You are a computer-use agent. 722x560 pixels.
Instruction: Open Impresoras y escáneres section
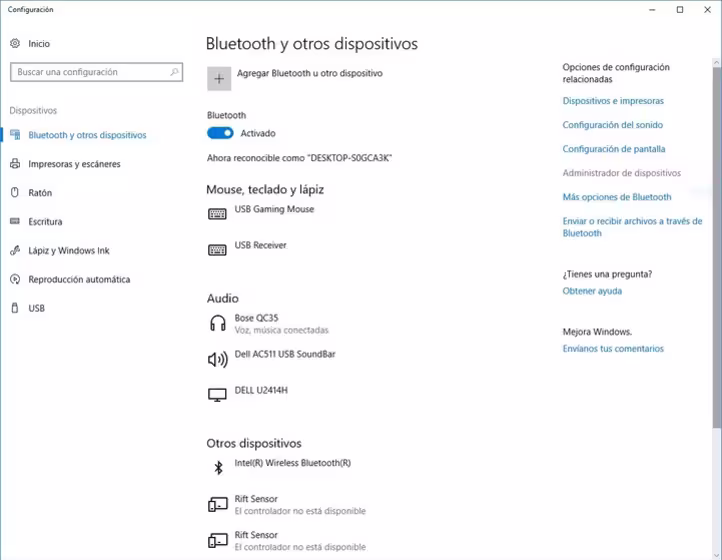pyautogui.click(x=74, y=164)
